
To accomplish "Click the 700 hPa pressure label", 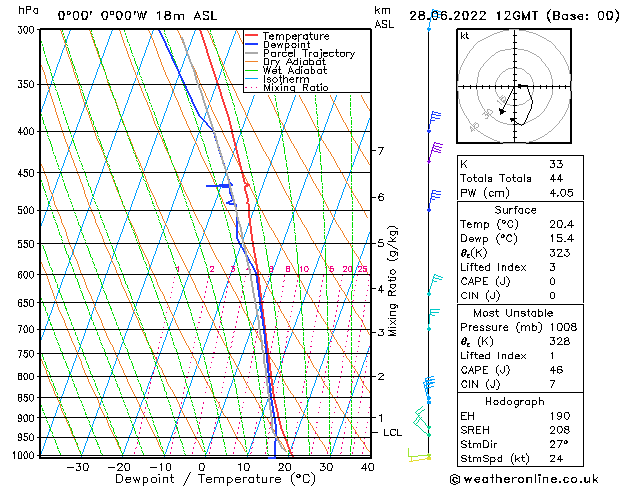I will [x=28, y=330].
